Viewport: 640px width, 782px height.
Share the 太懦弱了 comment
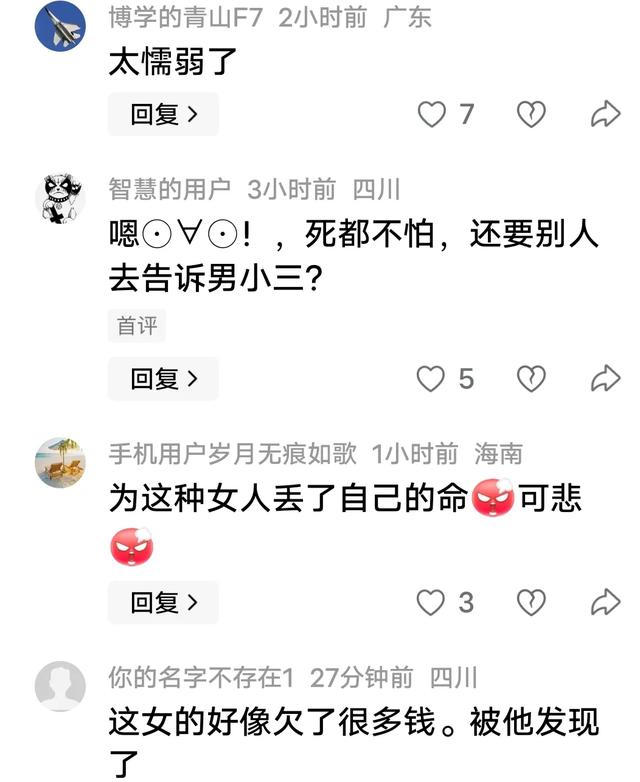[x=606, y=114]
